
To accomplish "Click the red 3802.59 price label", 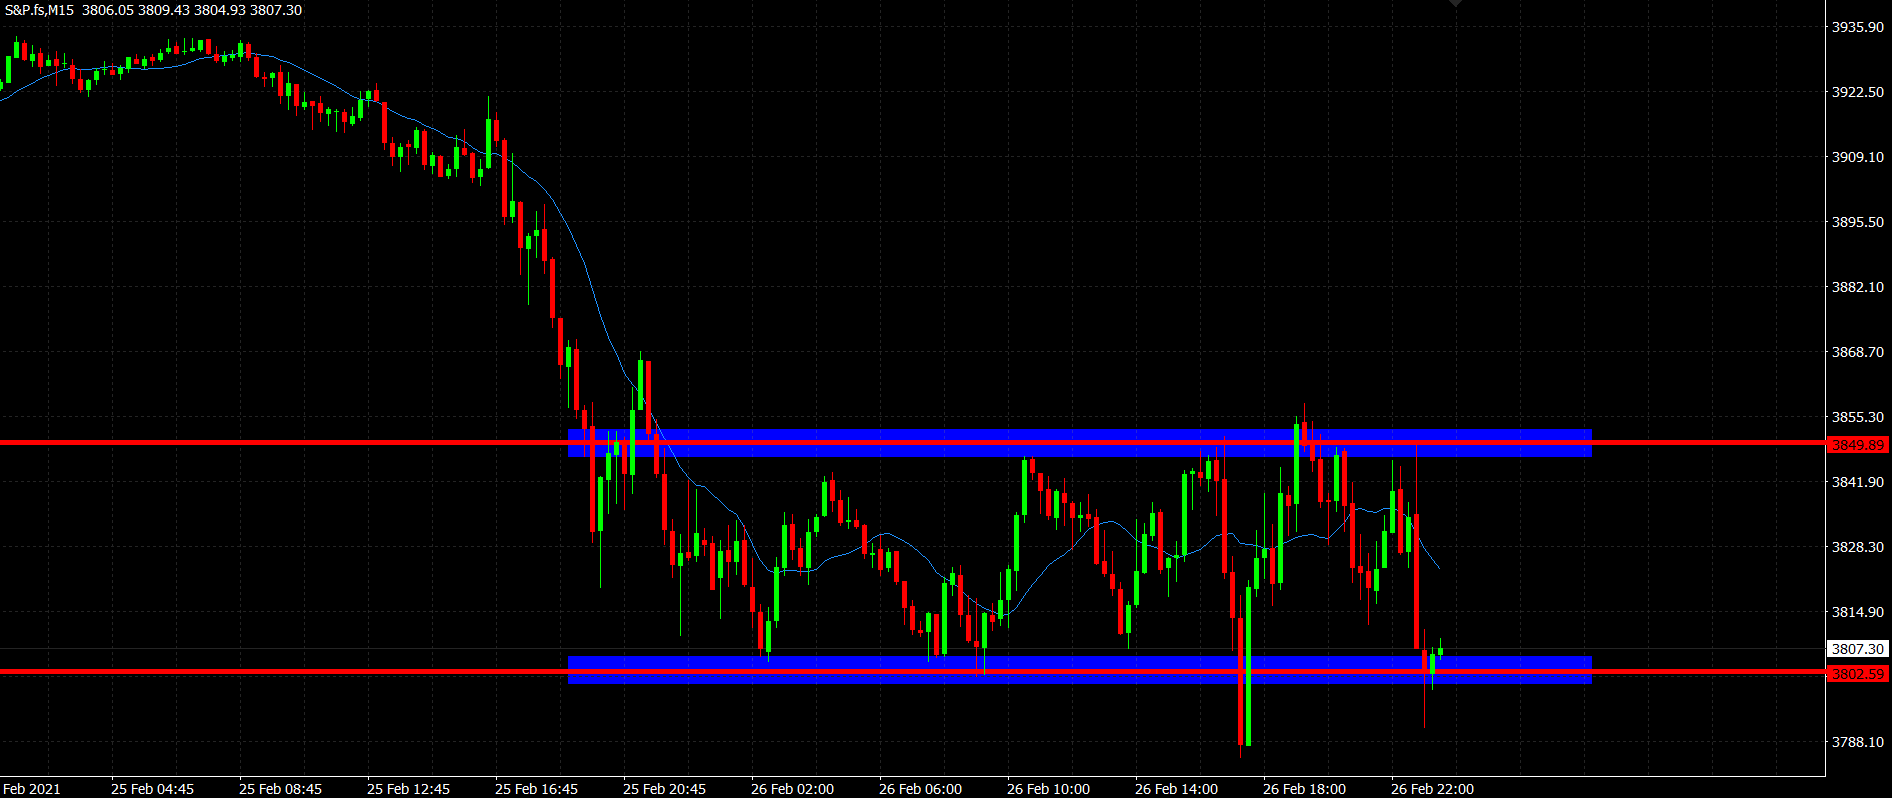I will (x=1857, y=674).
